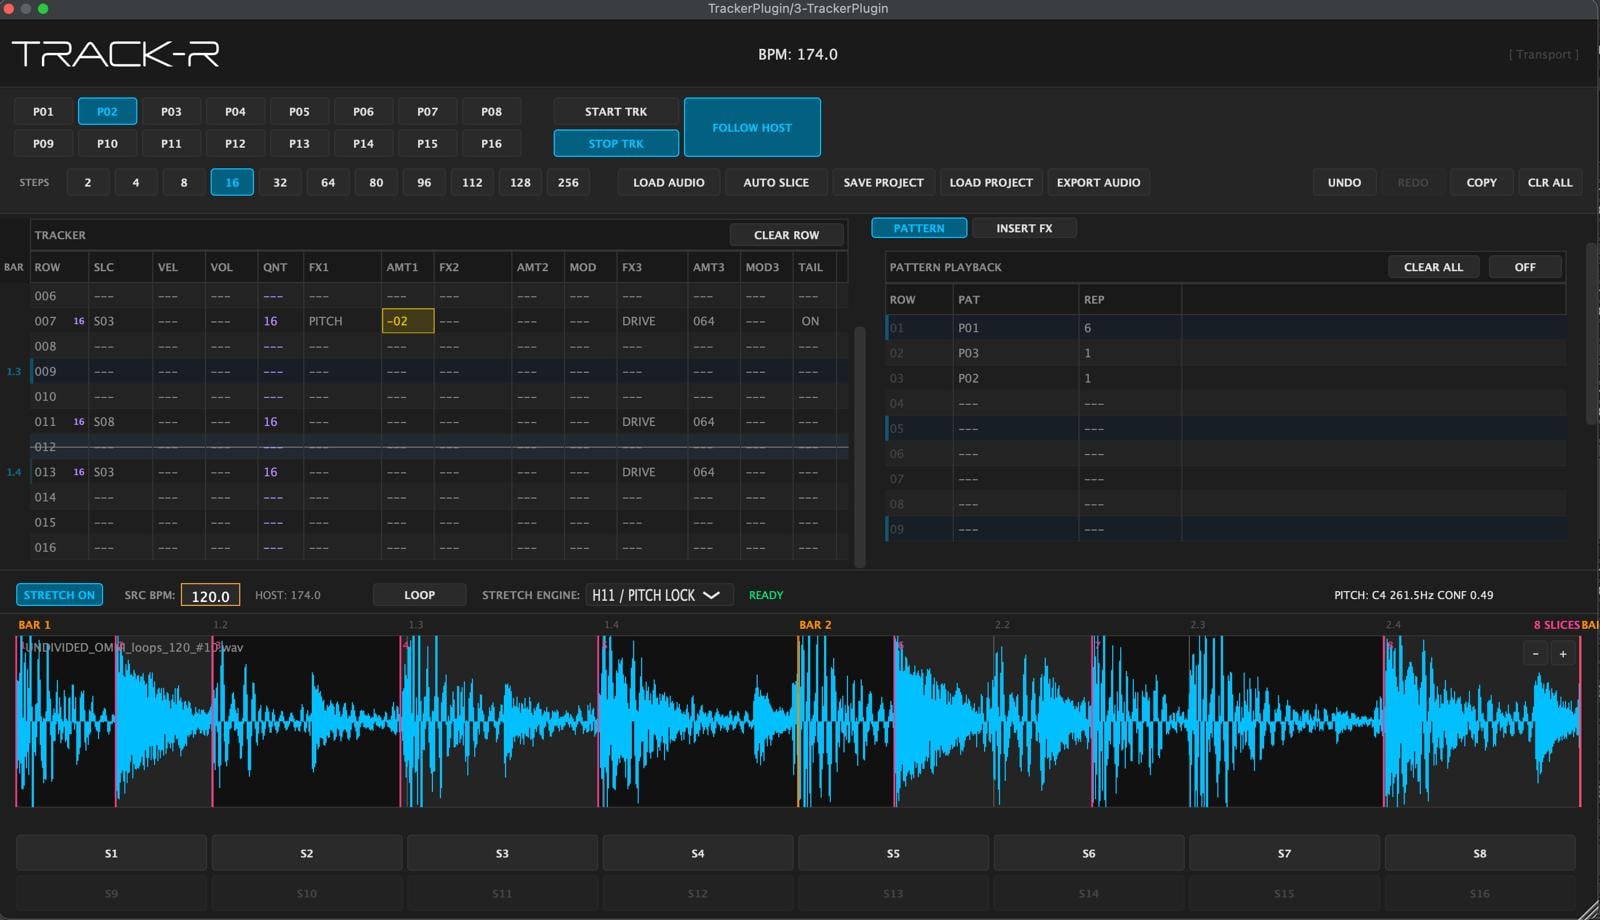
Task: Select the highlighted -02 AMT1 cell
Action: point(408,321)
